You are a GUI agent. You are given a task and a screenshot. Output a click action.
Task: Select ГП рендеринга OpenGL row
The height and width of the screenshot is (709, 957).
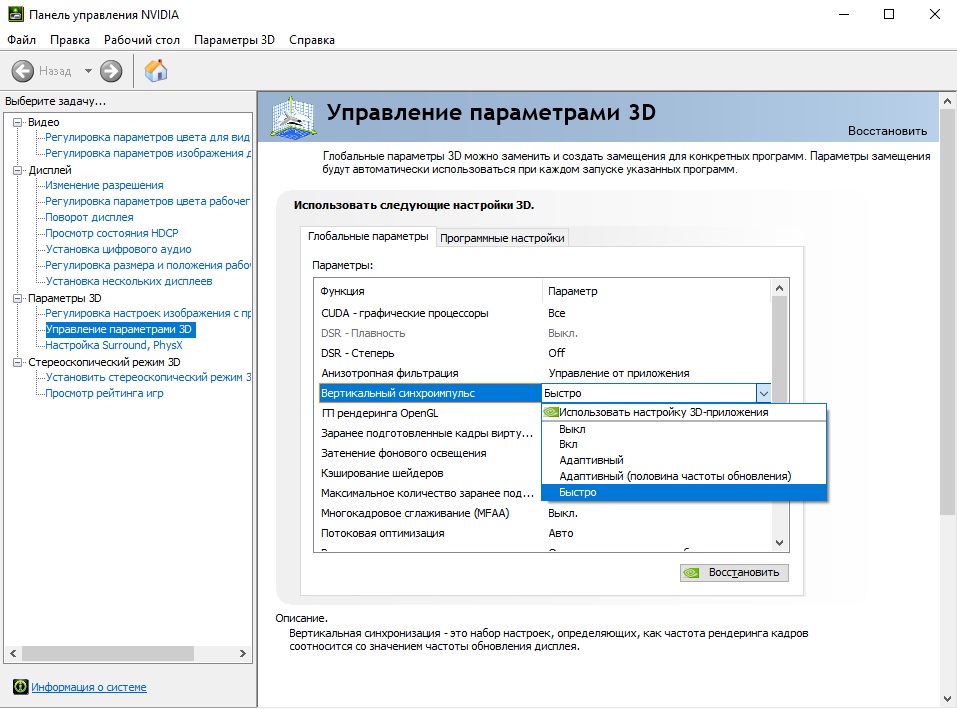430,413
